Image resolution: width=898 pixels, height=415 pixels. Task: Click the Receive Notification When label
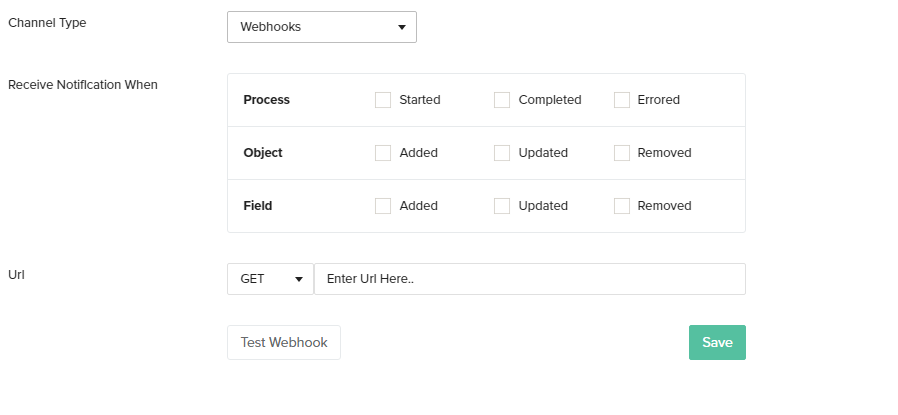tap(83, 85)
